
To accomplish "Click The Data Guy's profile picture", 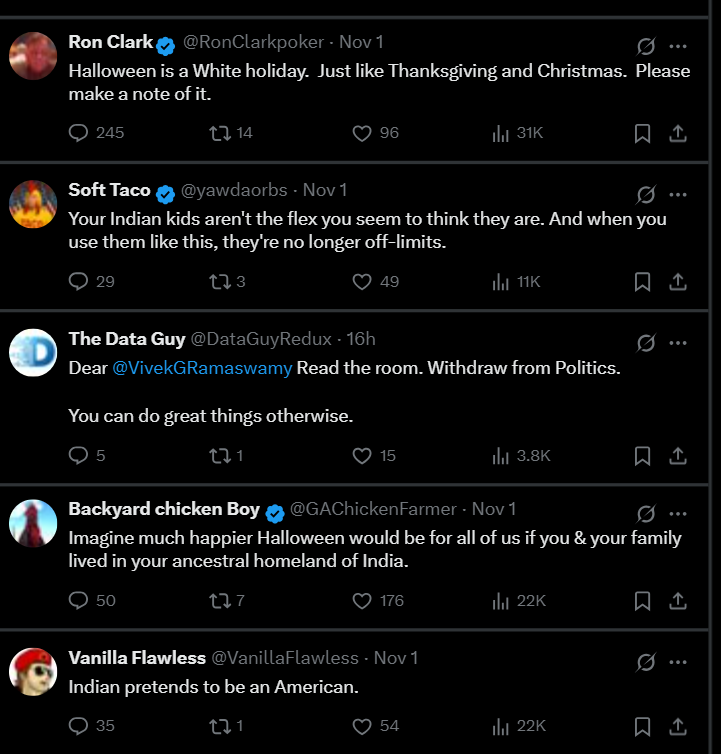I will [33, 352].
